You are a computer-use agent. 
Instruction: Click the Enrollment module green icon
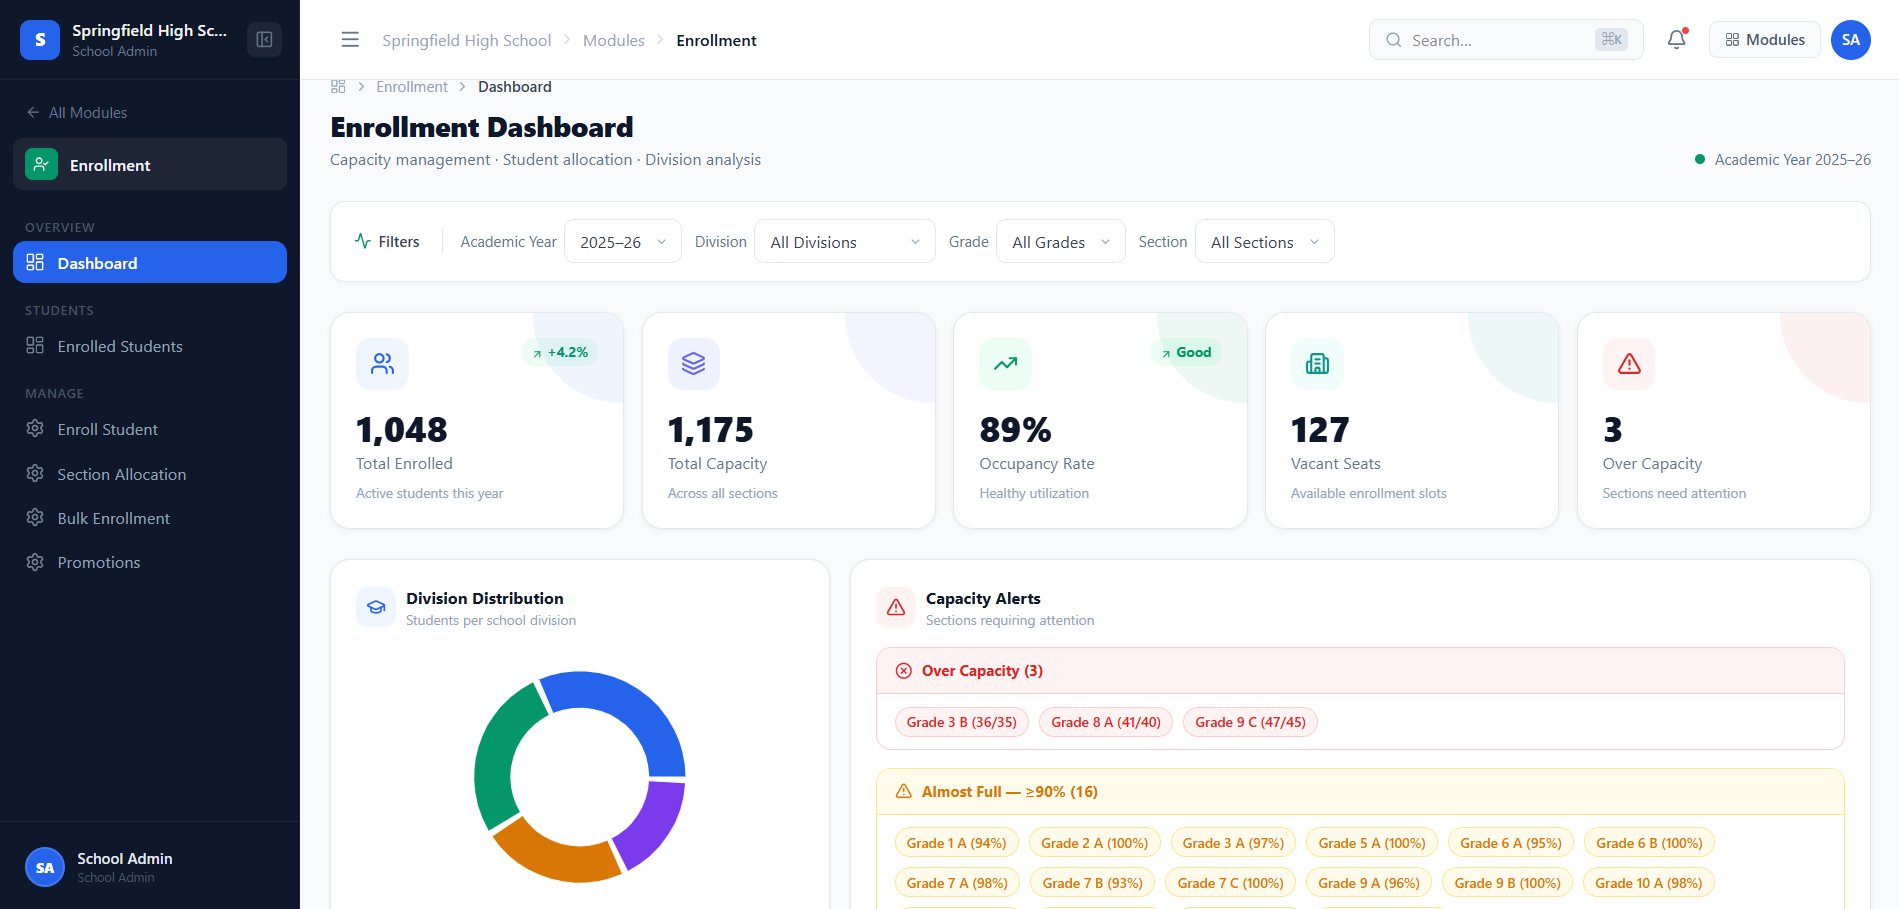click(41, 165)
